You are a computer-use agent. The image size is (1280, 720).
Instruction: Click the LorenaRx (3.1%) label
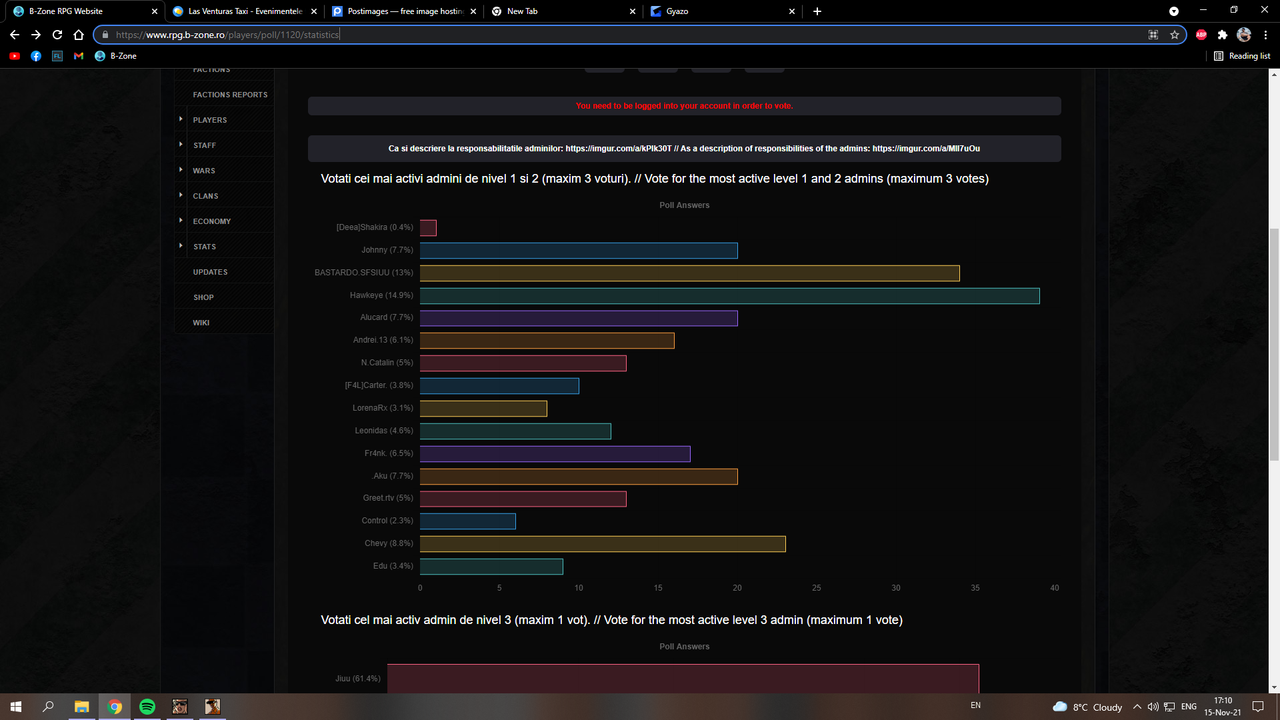click(383, 408)
